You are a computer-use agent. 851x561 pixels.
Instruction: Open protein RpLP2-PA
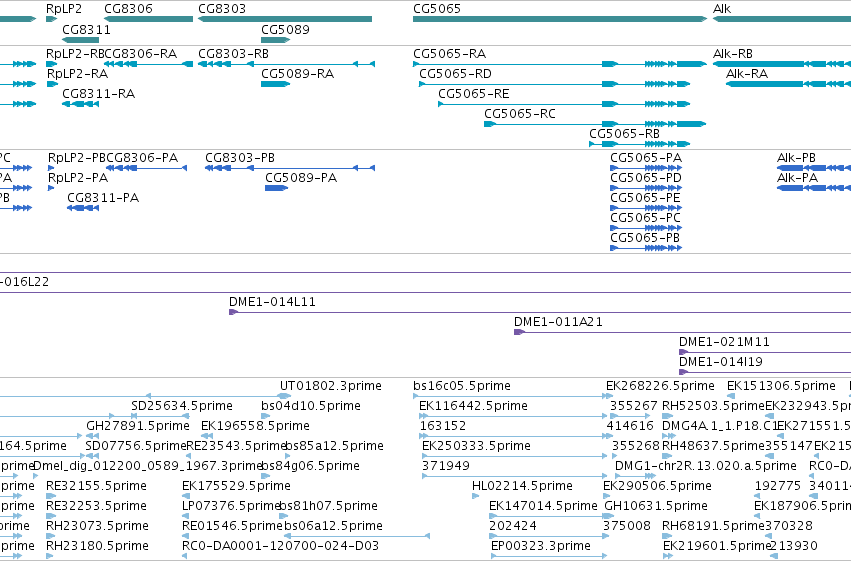pyautogui.click(x=51, y=188)
